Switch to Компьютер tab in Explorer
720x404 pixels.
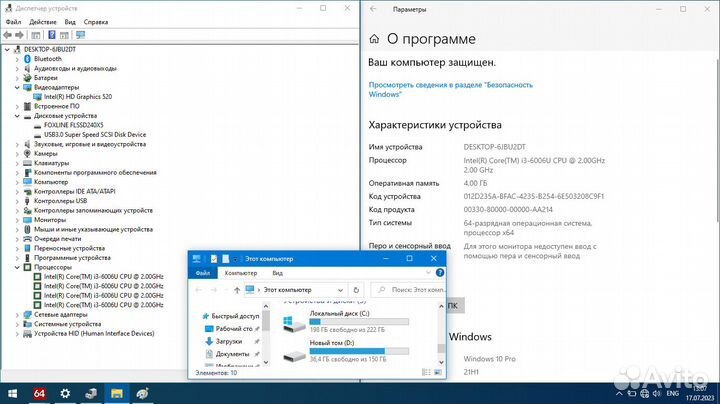click(x=241, y=273)
